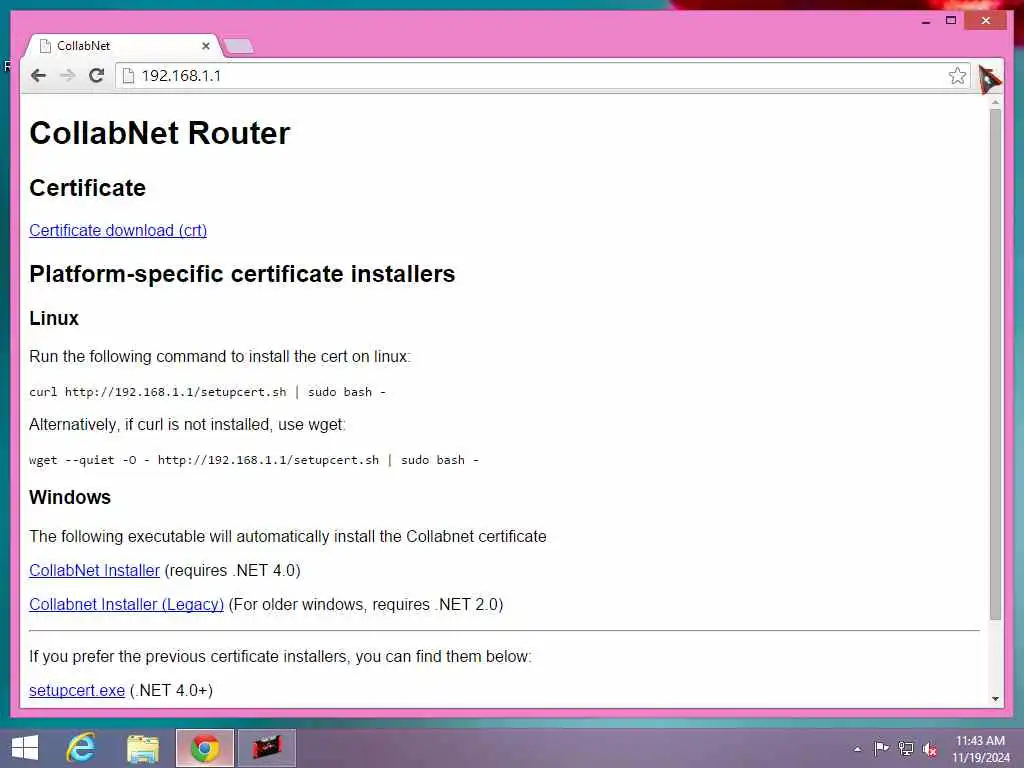Click the 'CollabNet Router' heading
Image resolution: width=1024 pixels, height=768 pixels.
click(x=159, y=133)
